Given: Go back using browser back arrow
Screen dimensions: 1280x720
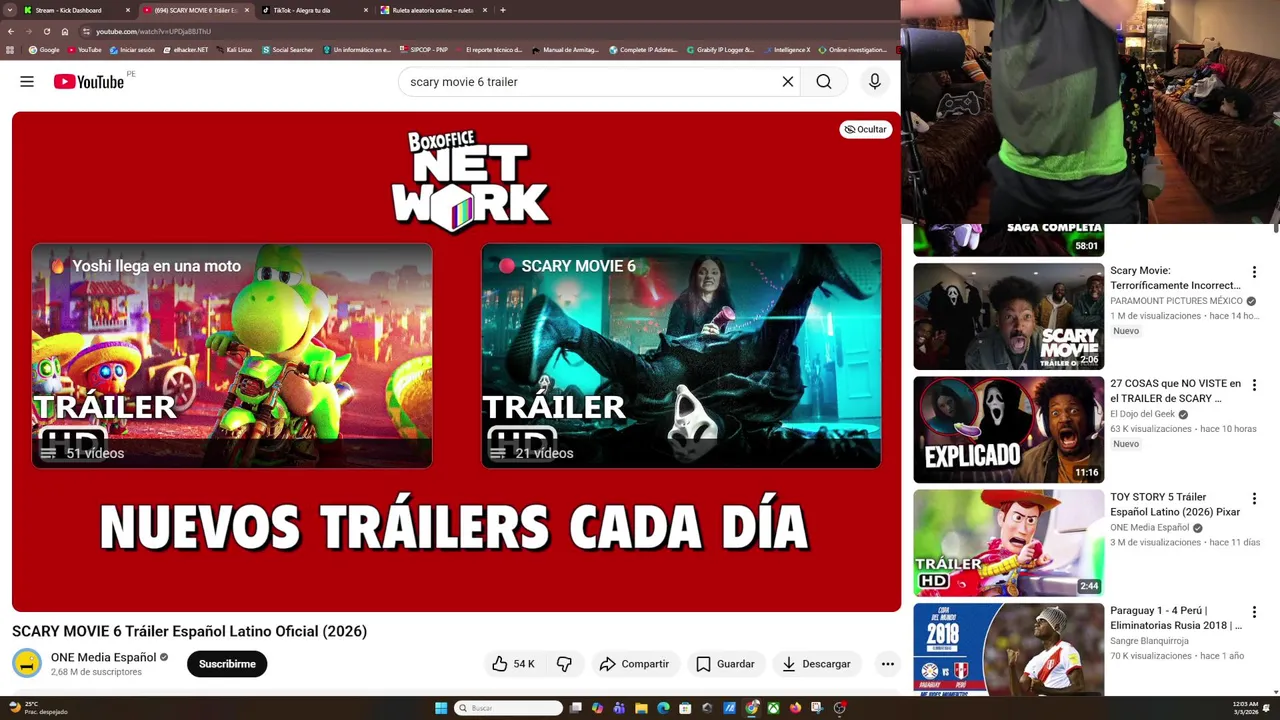Looking at the screenshot, I should (11, 31).
